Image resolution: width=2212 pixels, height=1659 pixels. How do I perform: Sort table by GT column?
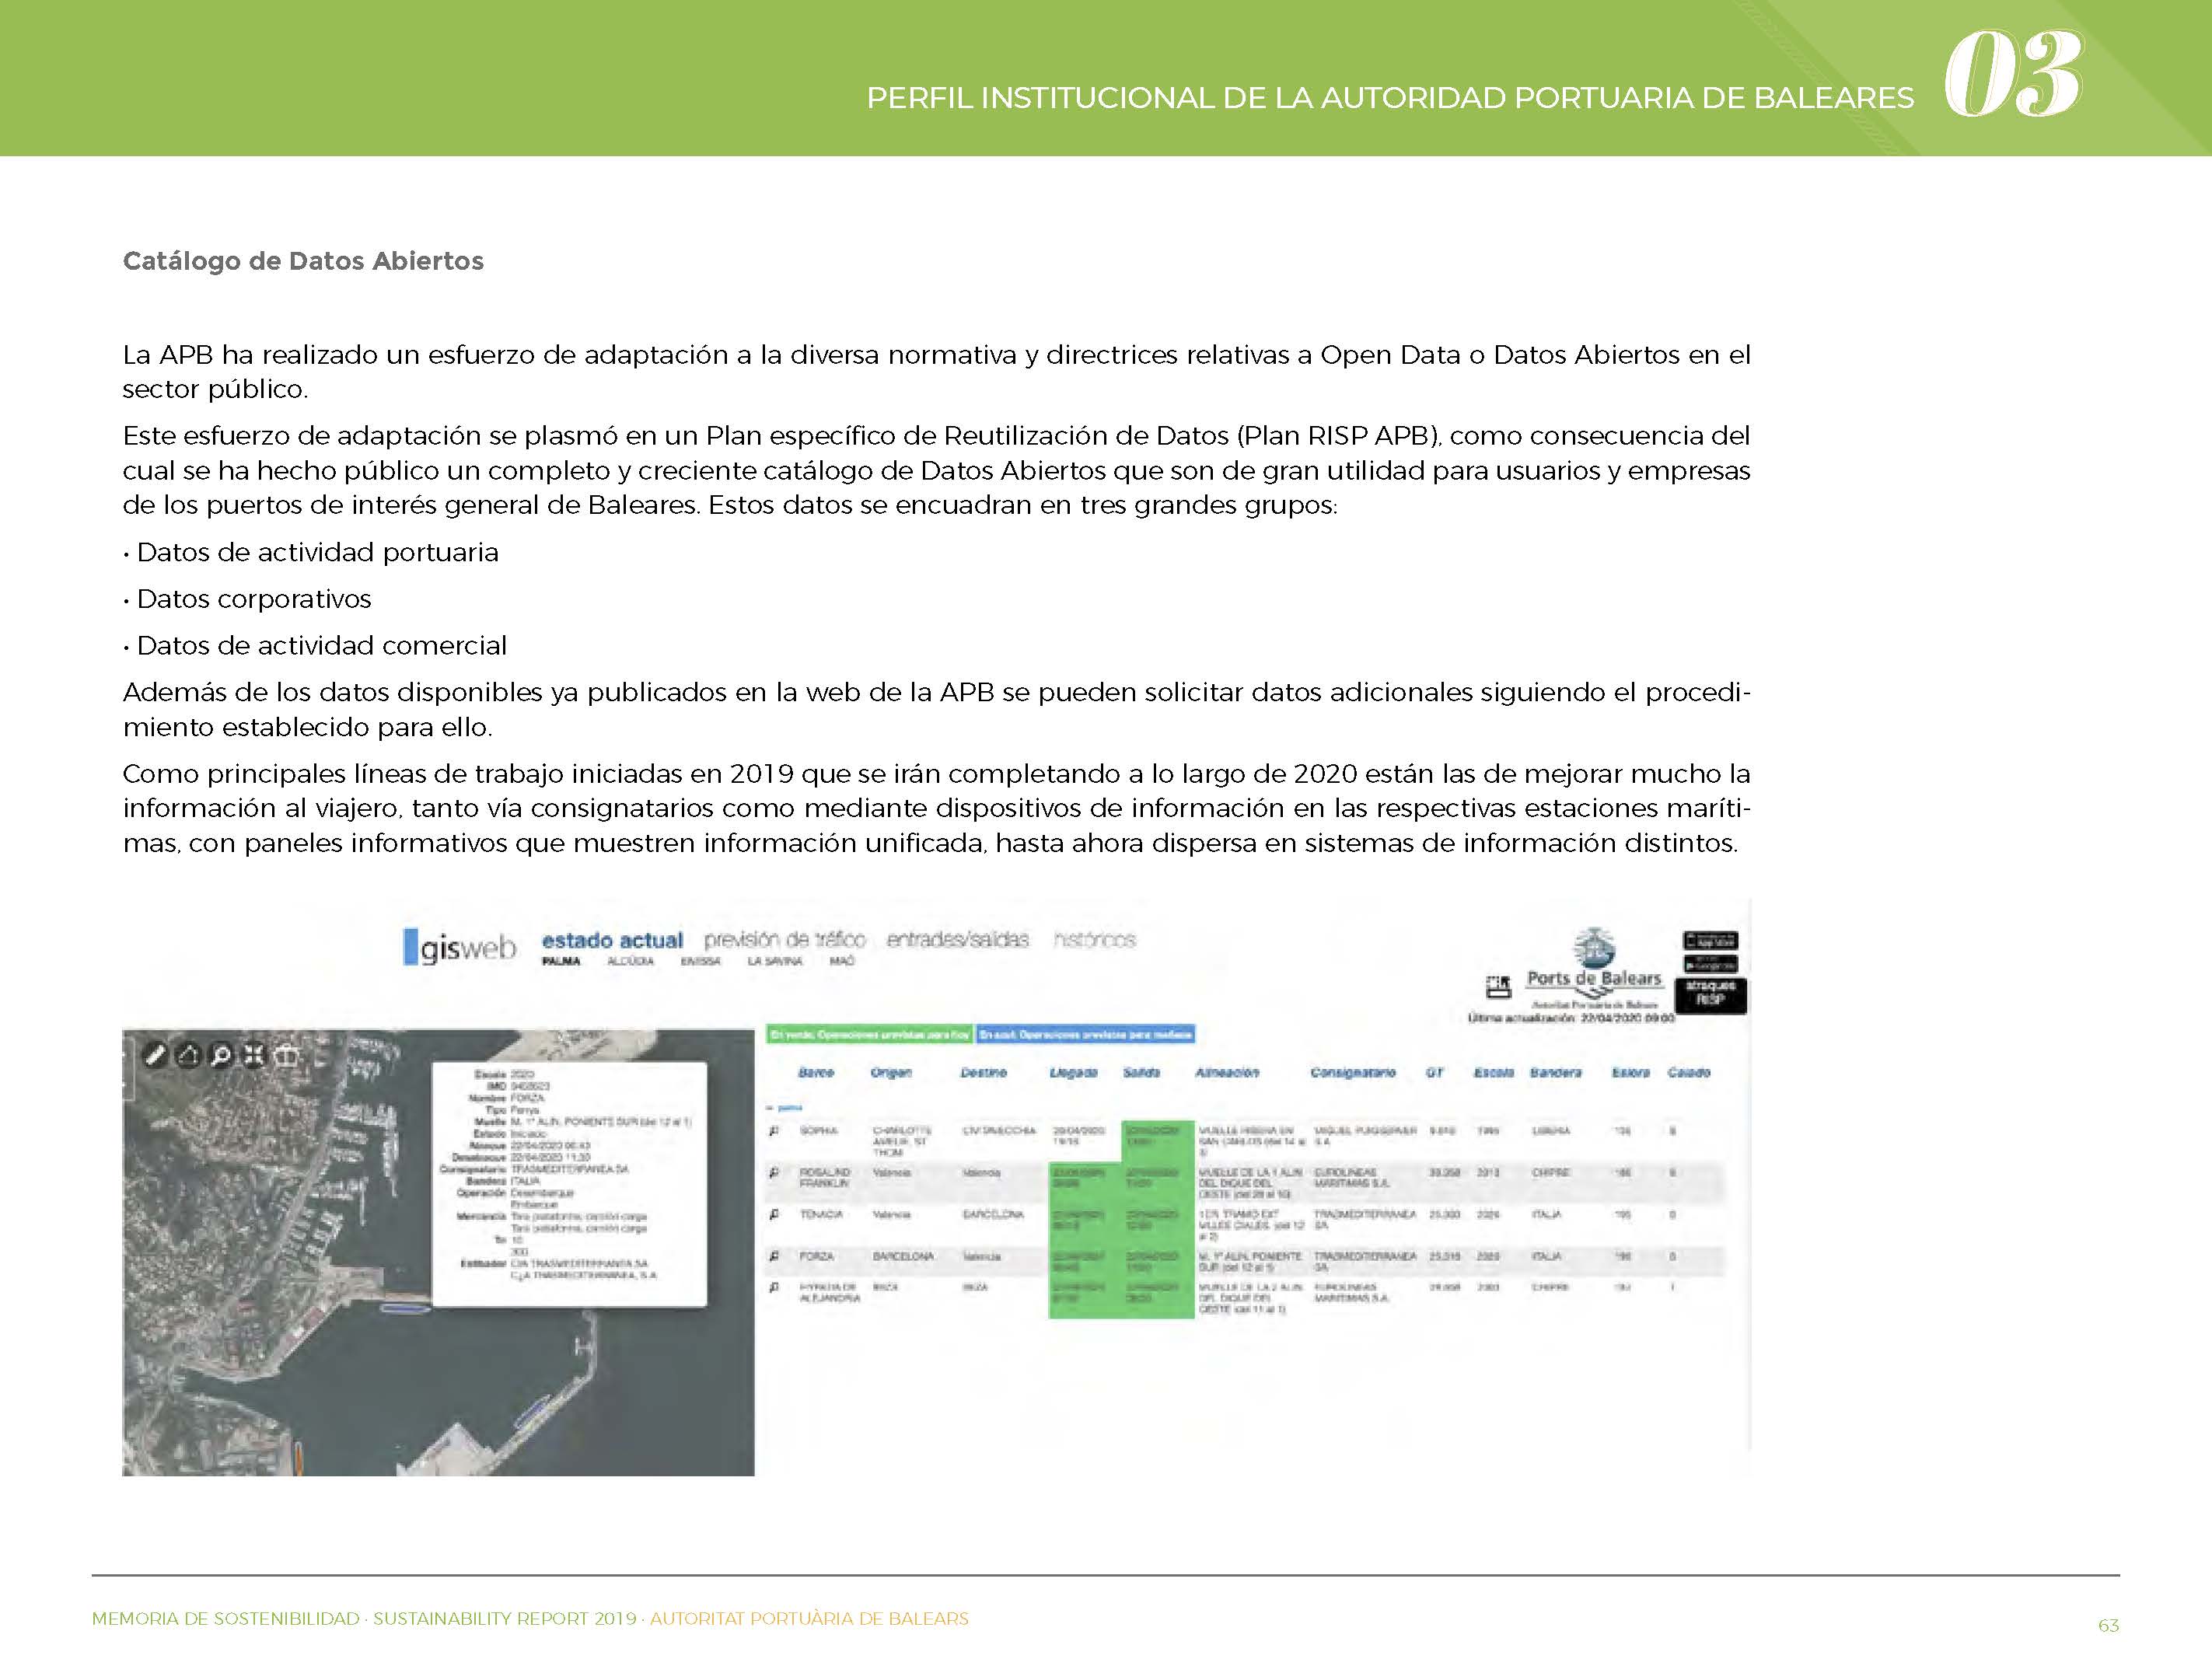1435,1072
